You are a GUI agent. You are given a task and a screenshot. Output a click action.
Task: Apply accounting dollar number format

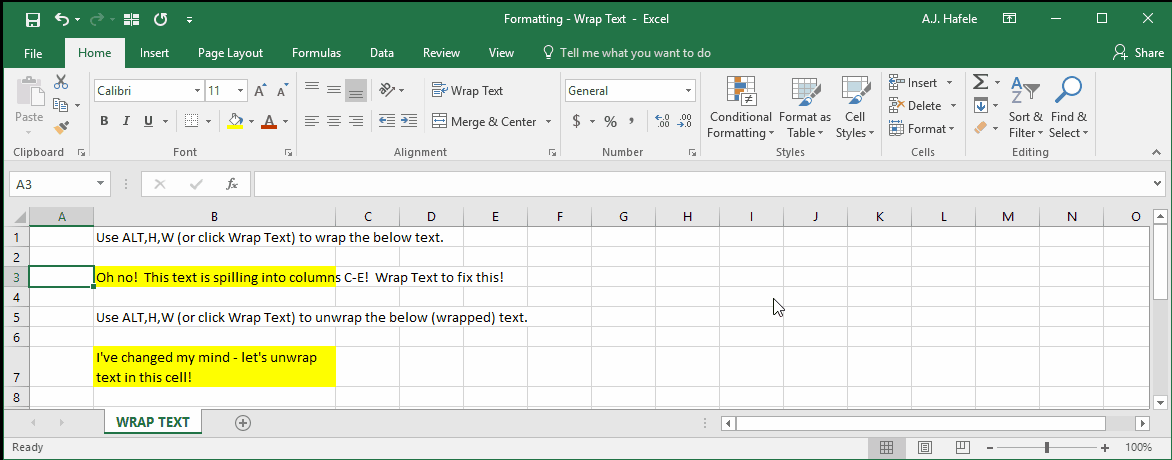[x=576, y=121]
